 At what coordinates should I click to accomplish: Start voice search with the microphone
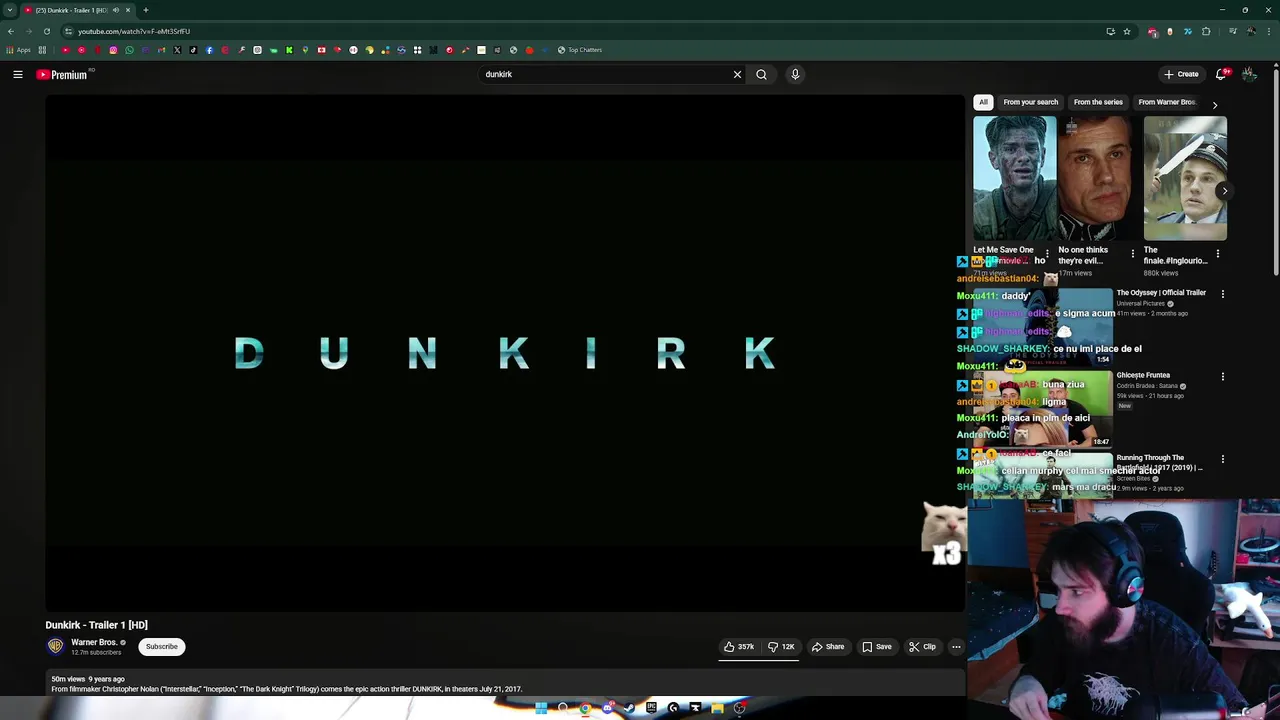point(795,74)
